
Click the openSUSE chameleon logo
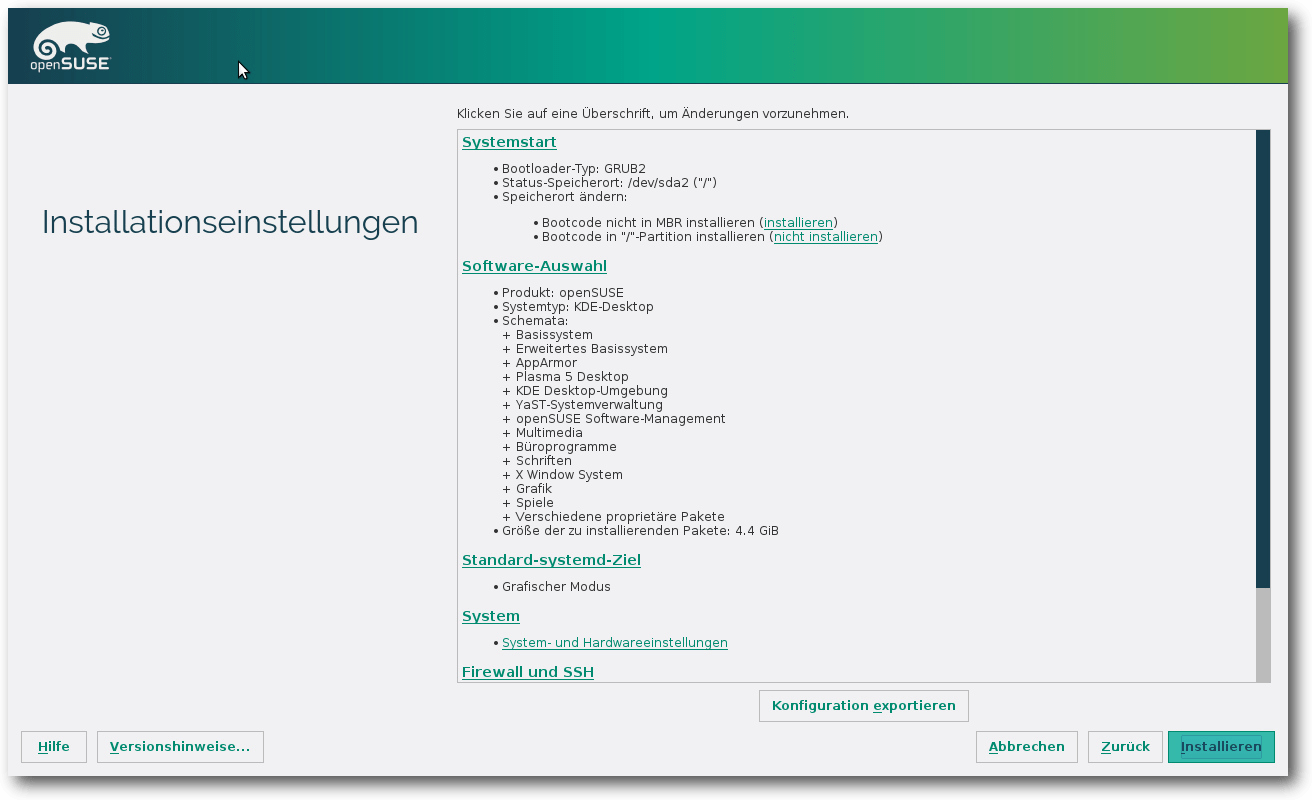(71, 46)
